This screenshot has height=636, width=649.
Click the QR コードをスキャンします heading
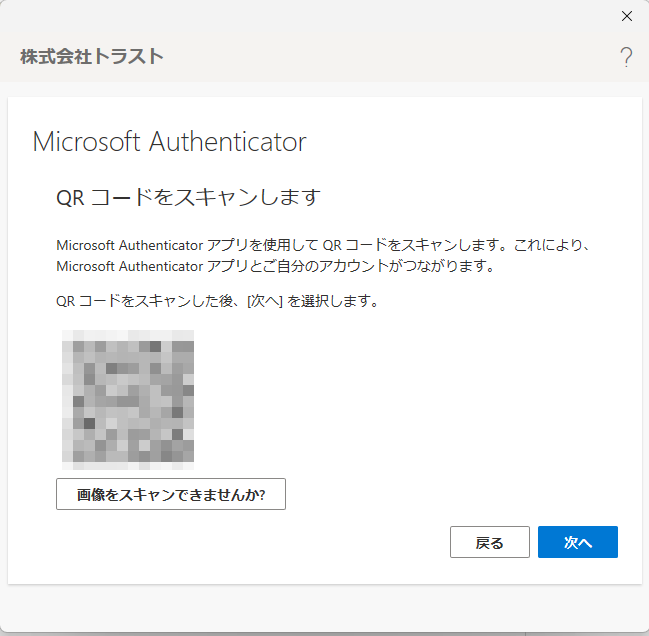coord(188,197)
